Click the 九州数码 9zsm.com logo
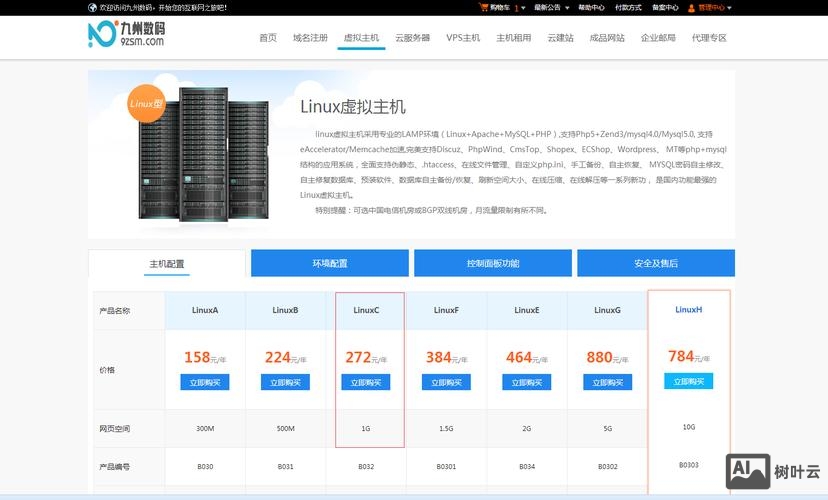This screenshot has width=828, height=500. (x=126, y=34)
